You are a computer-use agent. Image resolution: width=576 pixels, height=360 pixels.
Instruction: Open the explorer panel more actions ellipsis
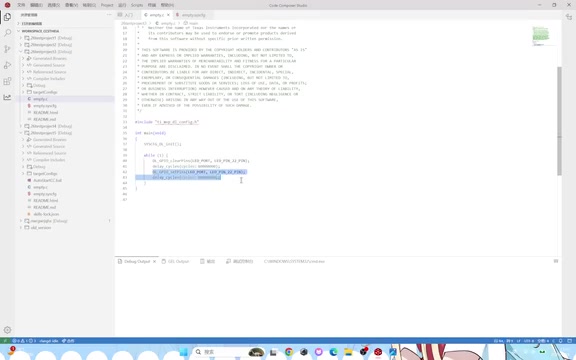coord(109,15)
